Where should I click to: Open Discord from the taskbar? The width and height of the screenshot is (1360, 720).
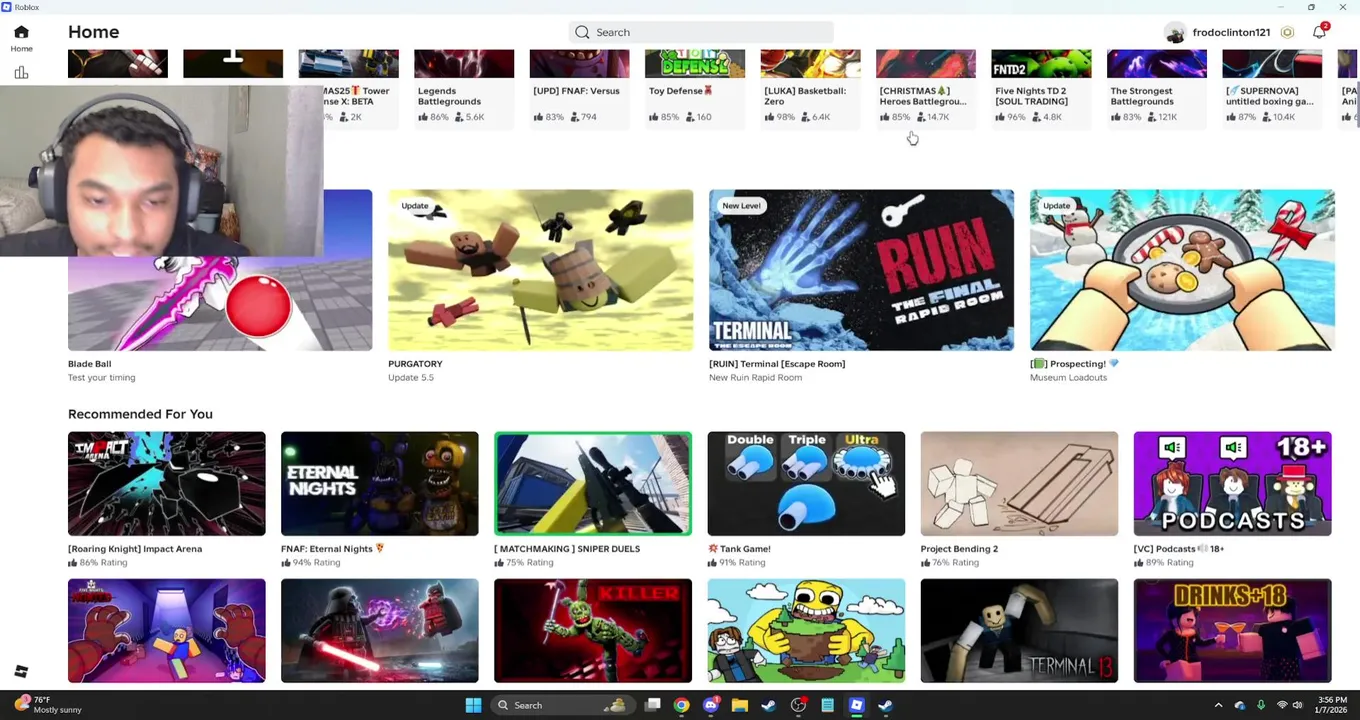[x=710, y=705]
